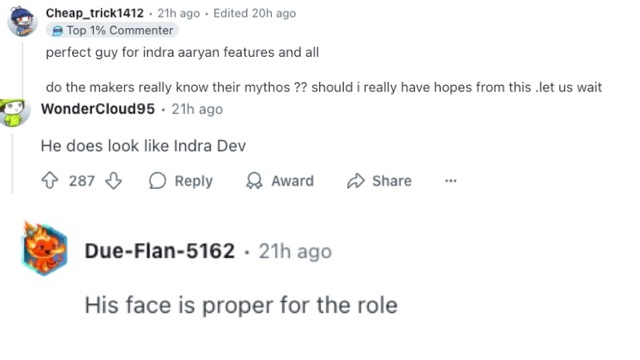Screen dimensions: 640x360
Task: Open the three-dot more options menu
Action: click(451, 180)
